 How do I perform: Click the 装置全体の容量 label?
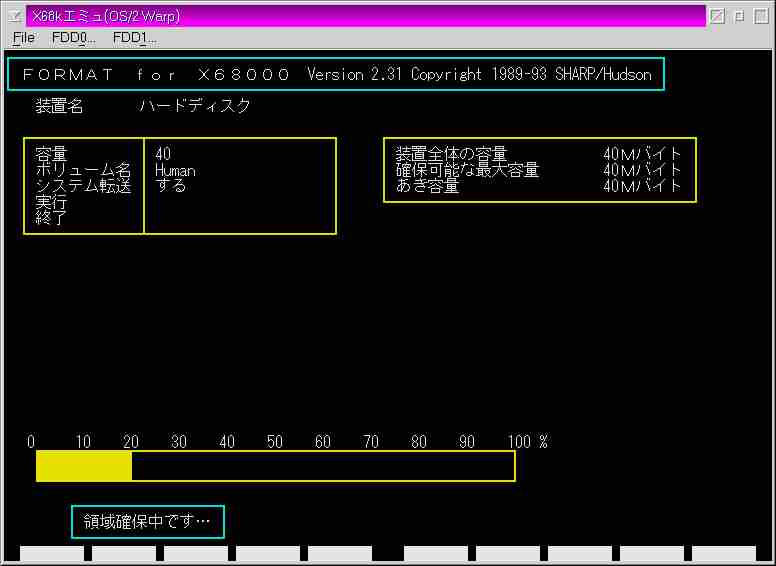(451, 154)
